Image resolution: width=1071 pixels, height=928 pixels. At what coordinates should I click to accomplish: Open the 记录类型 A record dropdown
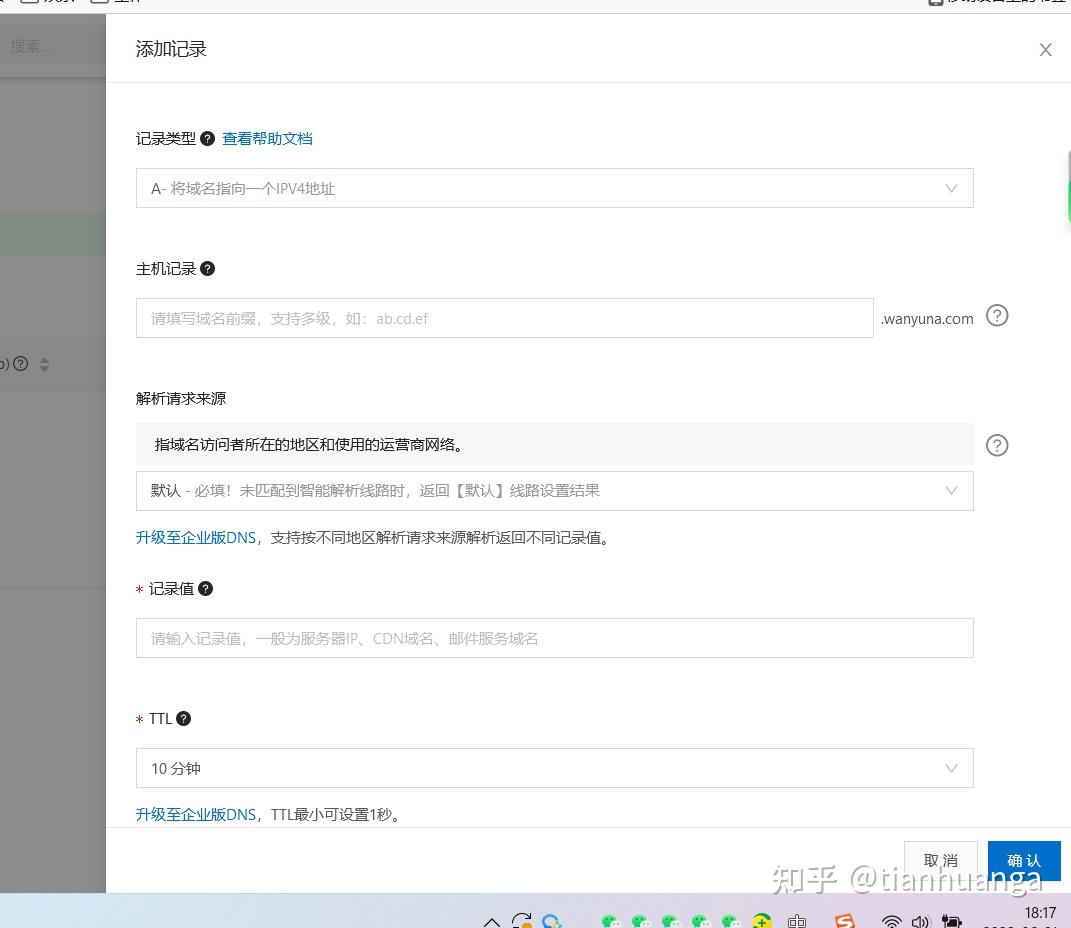pyautogui.click(x=554, y=188)
